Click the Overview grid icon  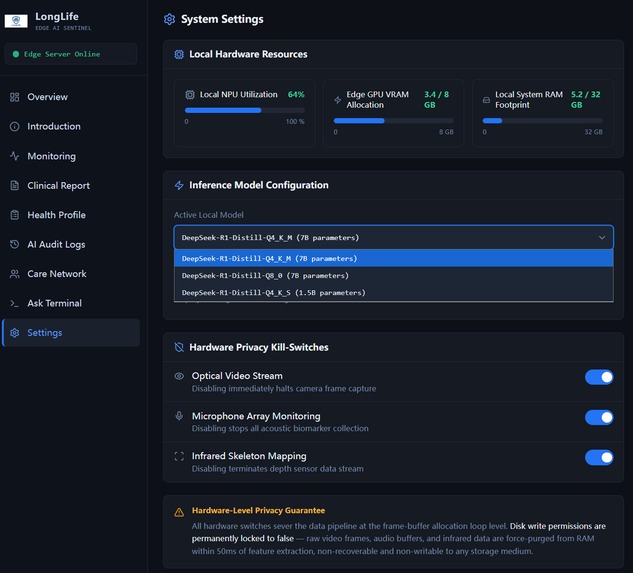tap(15, 97)
